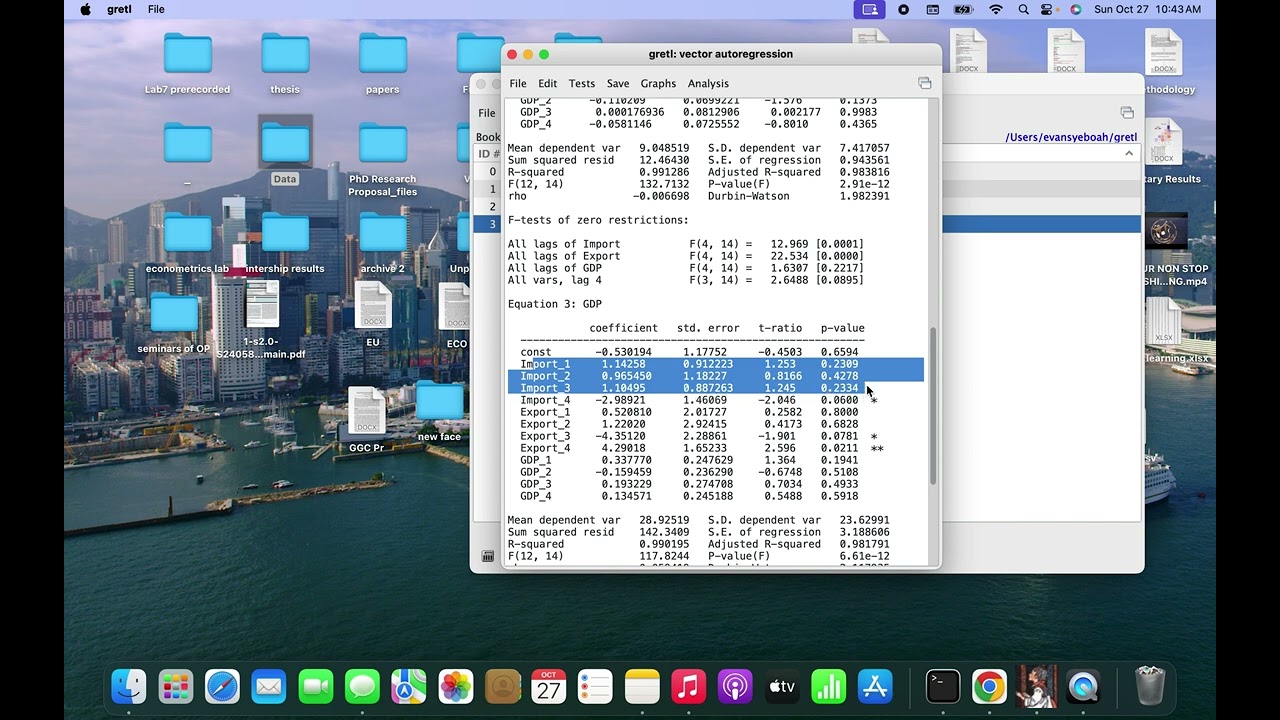This screenshot has width=1280, height=720.
Task: Open the gretl application menu
Action: 117,9
